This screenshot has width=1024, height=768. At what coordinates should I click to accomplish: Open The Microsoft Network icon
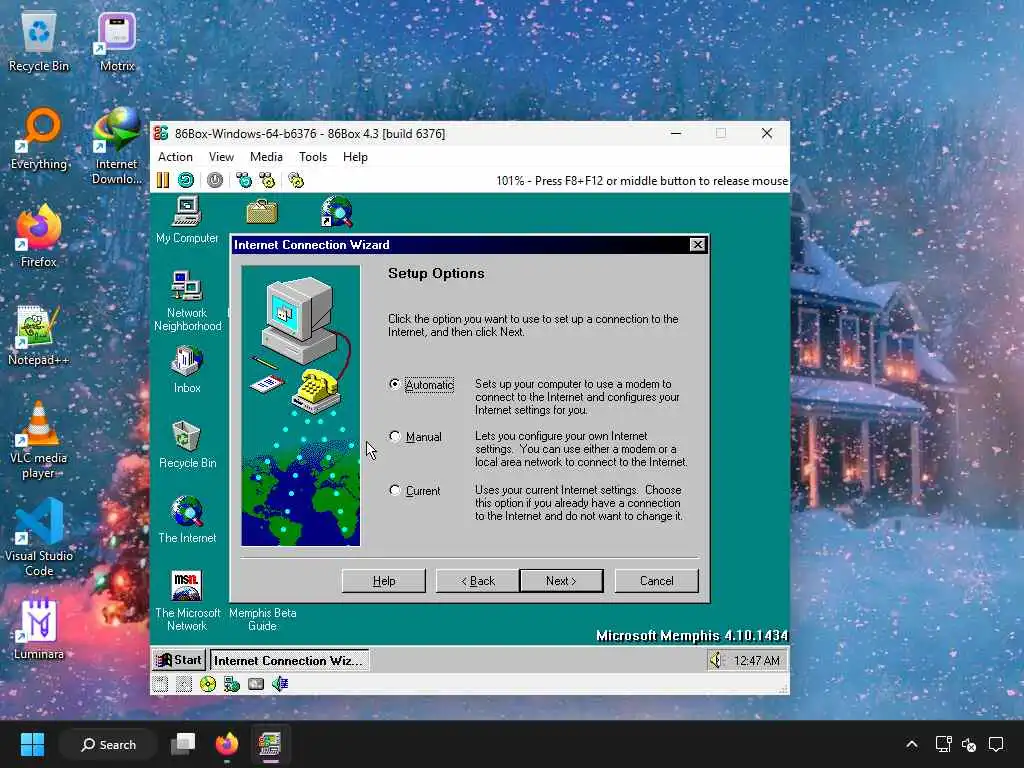pyautogui.click(x=187, y=601)
